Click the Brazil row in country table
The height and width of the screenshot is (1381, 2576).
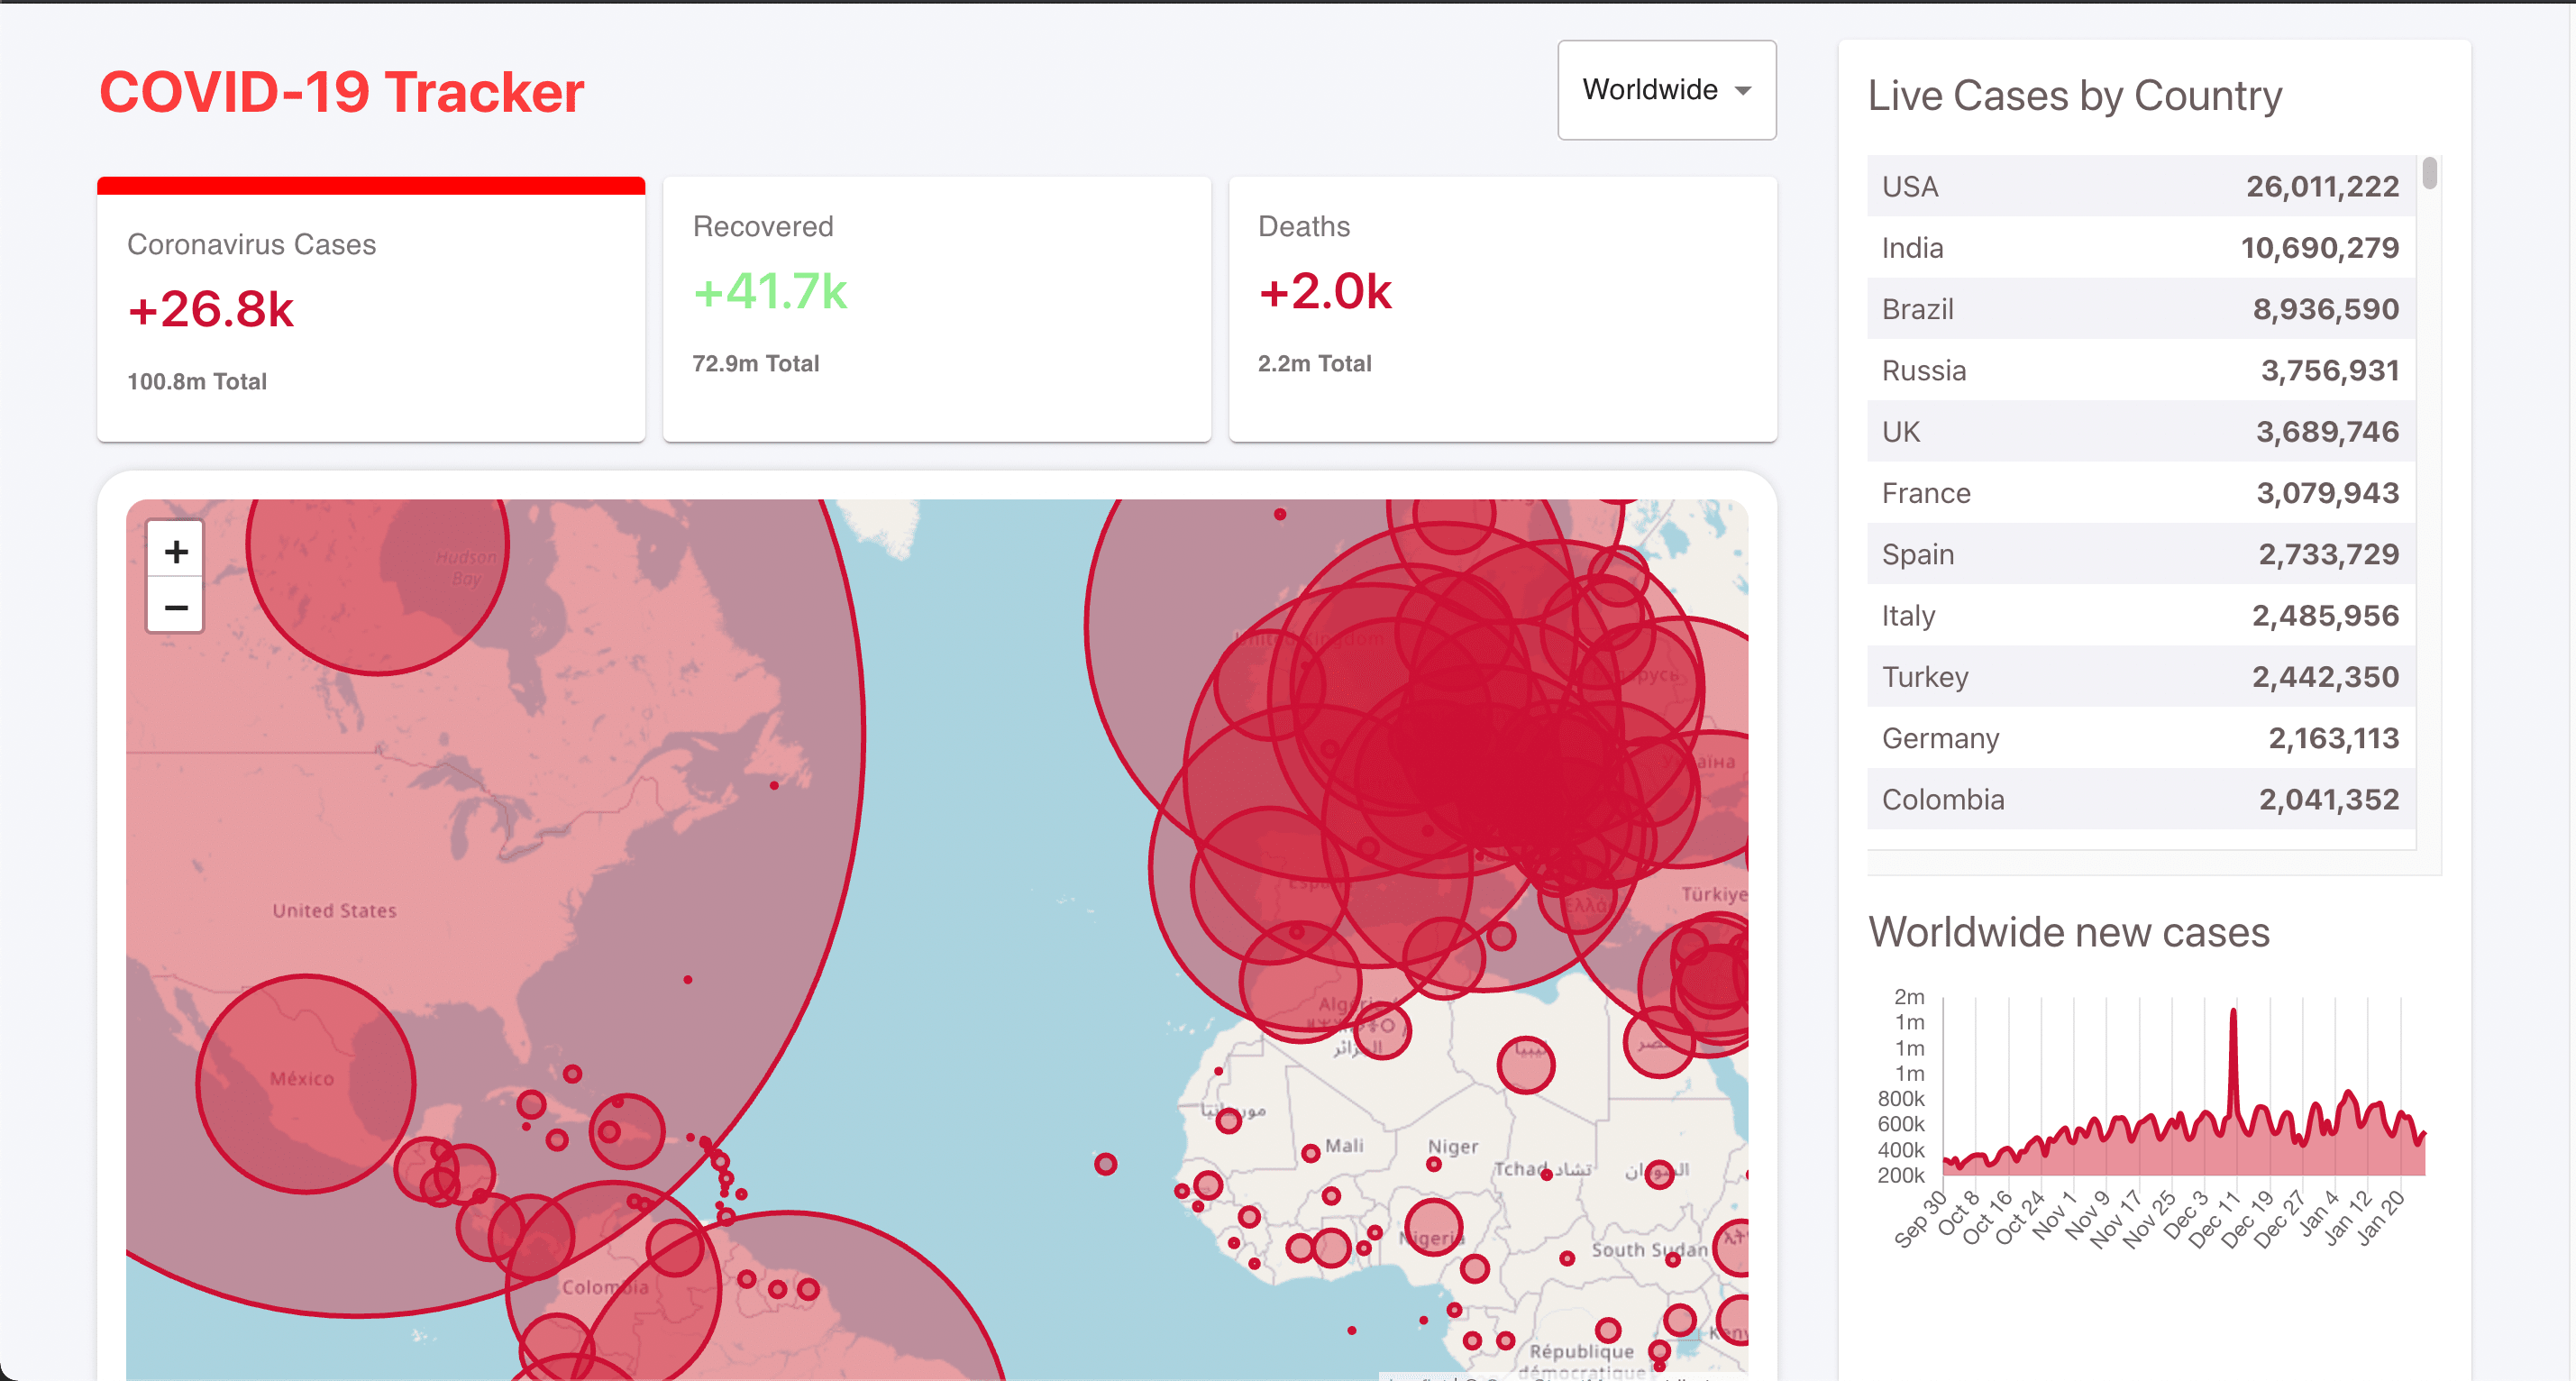(x=2140, y=309)
